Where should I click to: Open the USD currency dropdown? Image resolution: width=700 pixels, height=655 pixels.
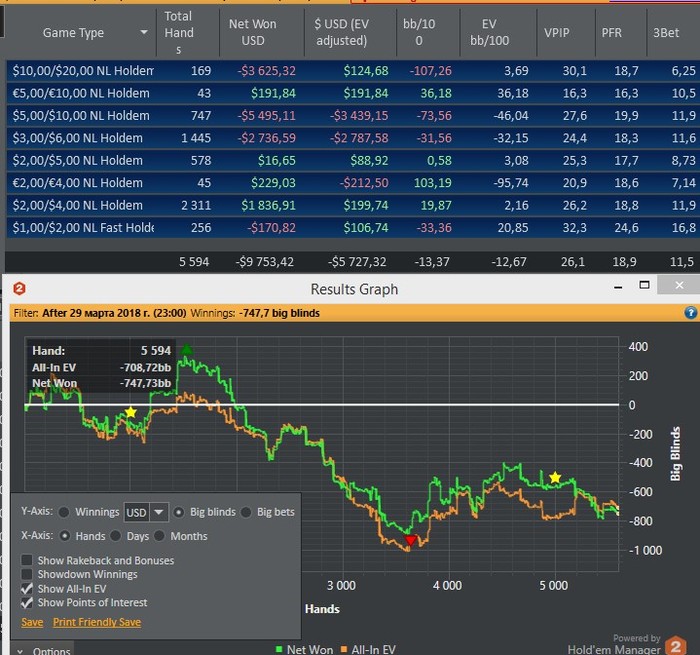pos(159,512)
